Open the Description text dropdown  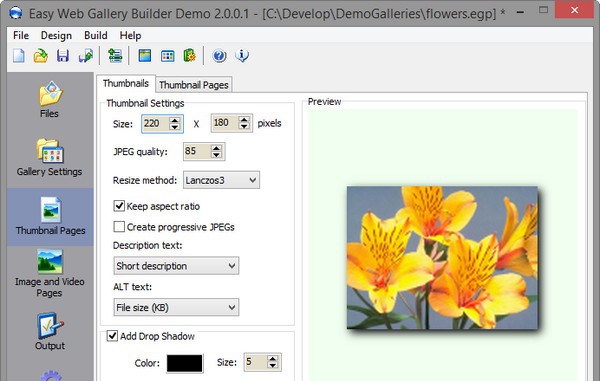pyautogui.click(x=176, y=265)
